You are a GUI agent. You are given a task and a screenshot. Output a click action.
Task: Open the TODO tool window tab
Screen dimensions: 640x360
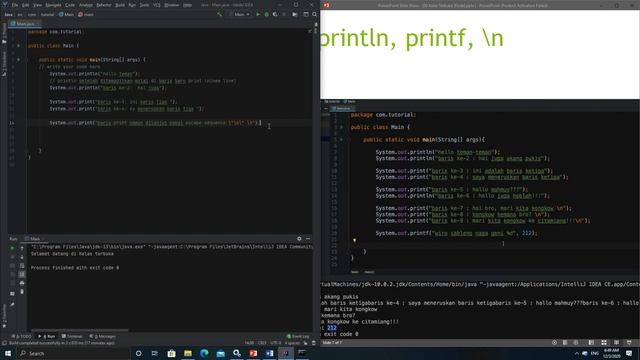coord(21,336)
